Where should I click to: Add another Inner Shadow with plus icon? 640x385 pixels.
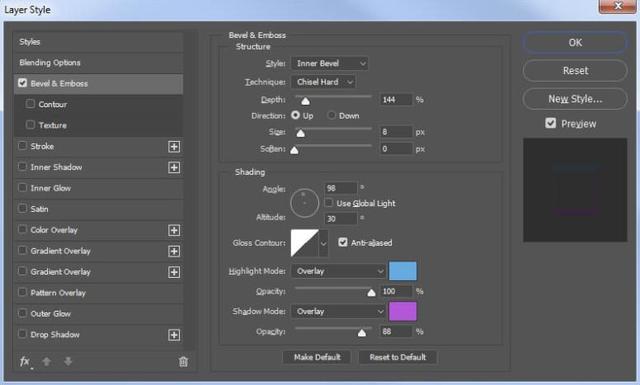(x=174, y=167)
